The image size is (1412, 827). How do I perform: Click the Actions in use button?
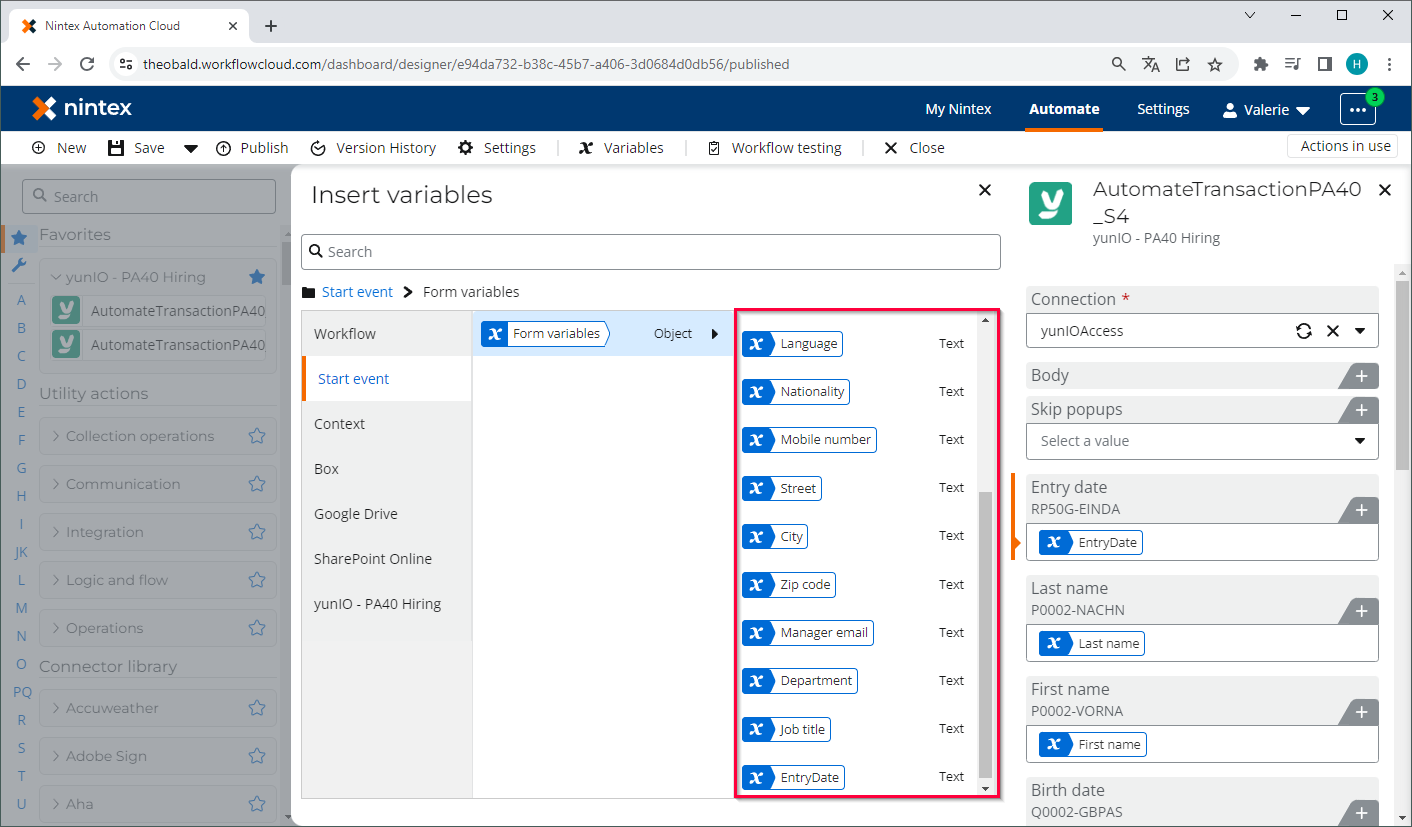[1342, 145]
